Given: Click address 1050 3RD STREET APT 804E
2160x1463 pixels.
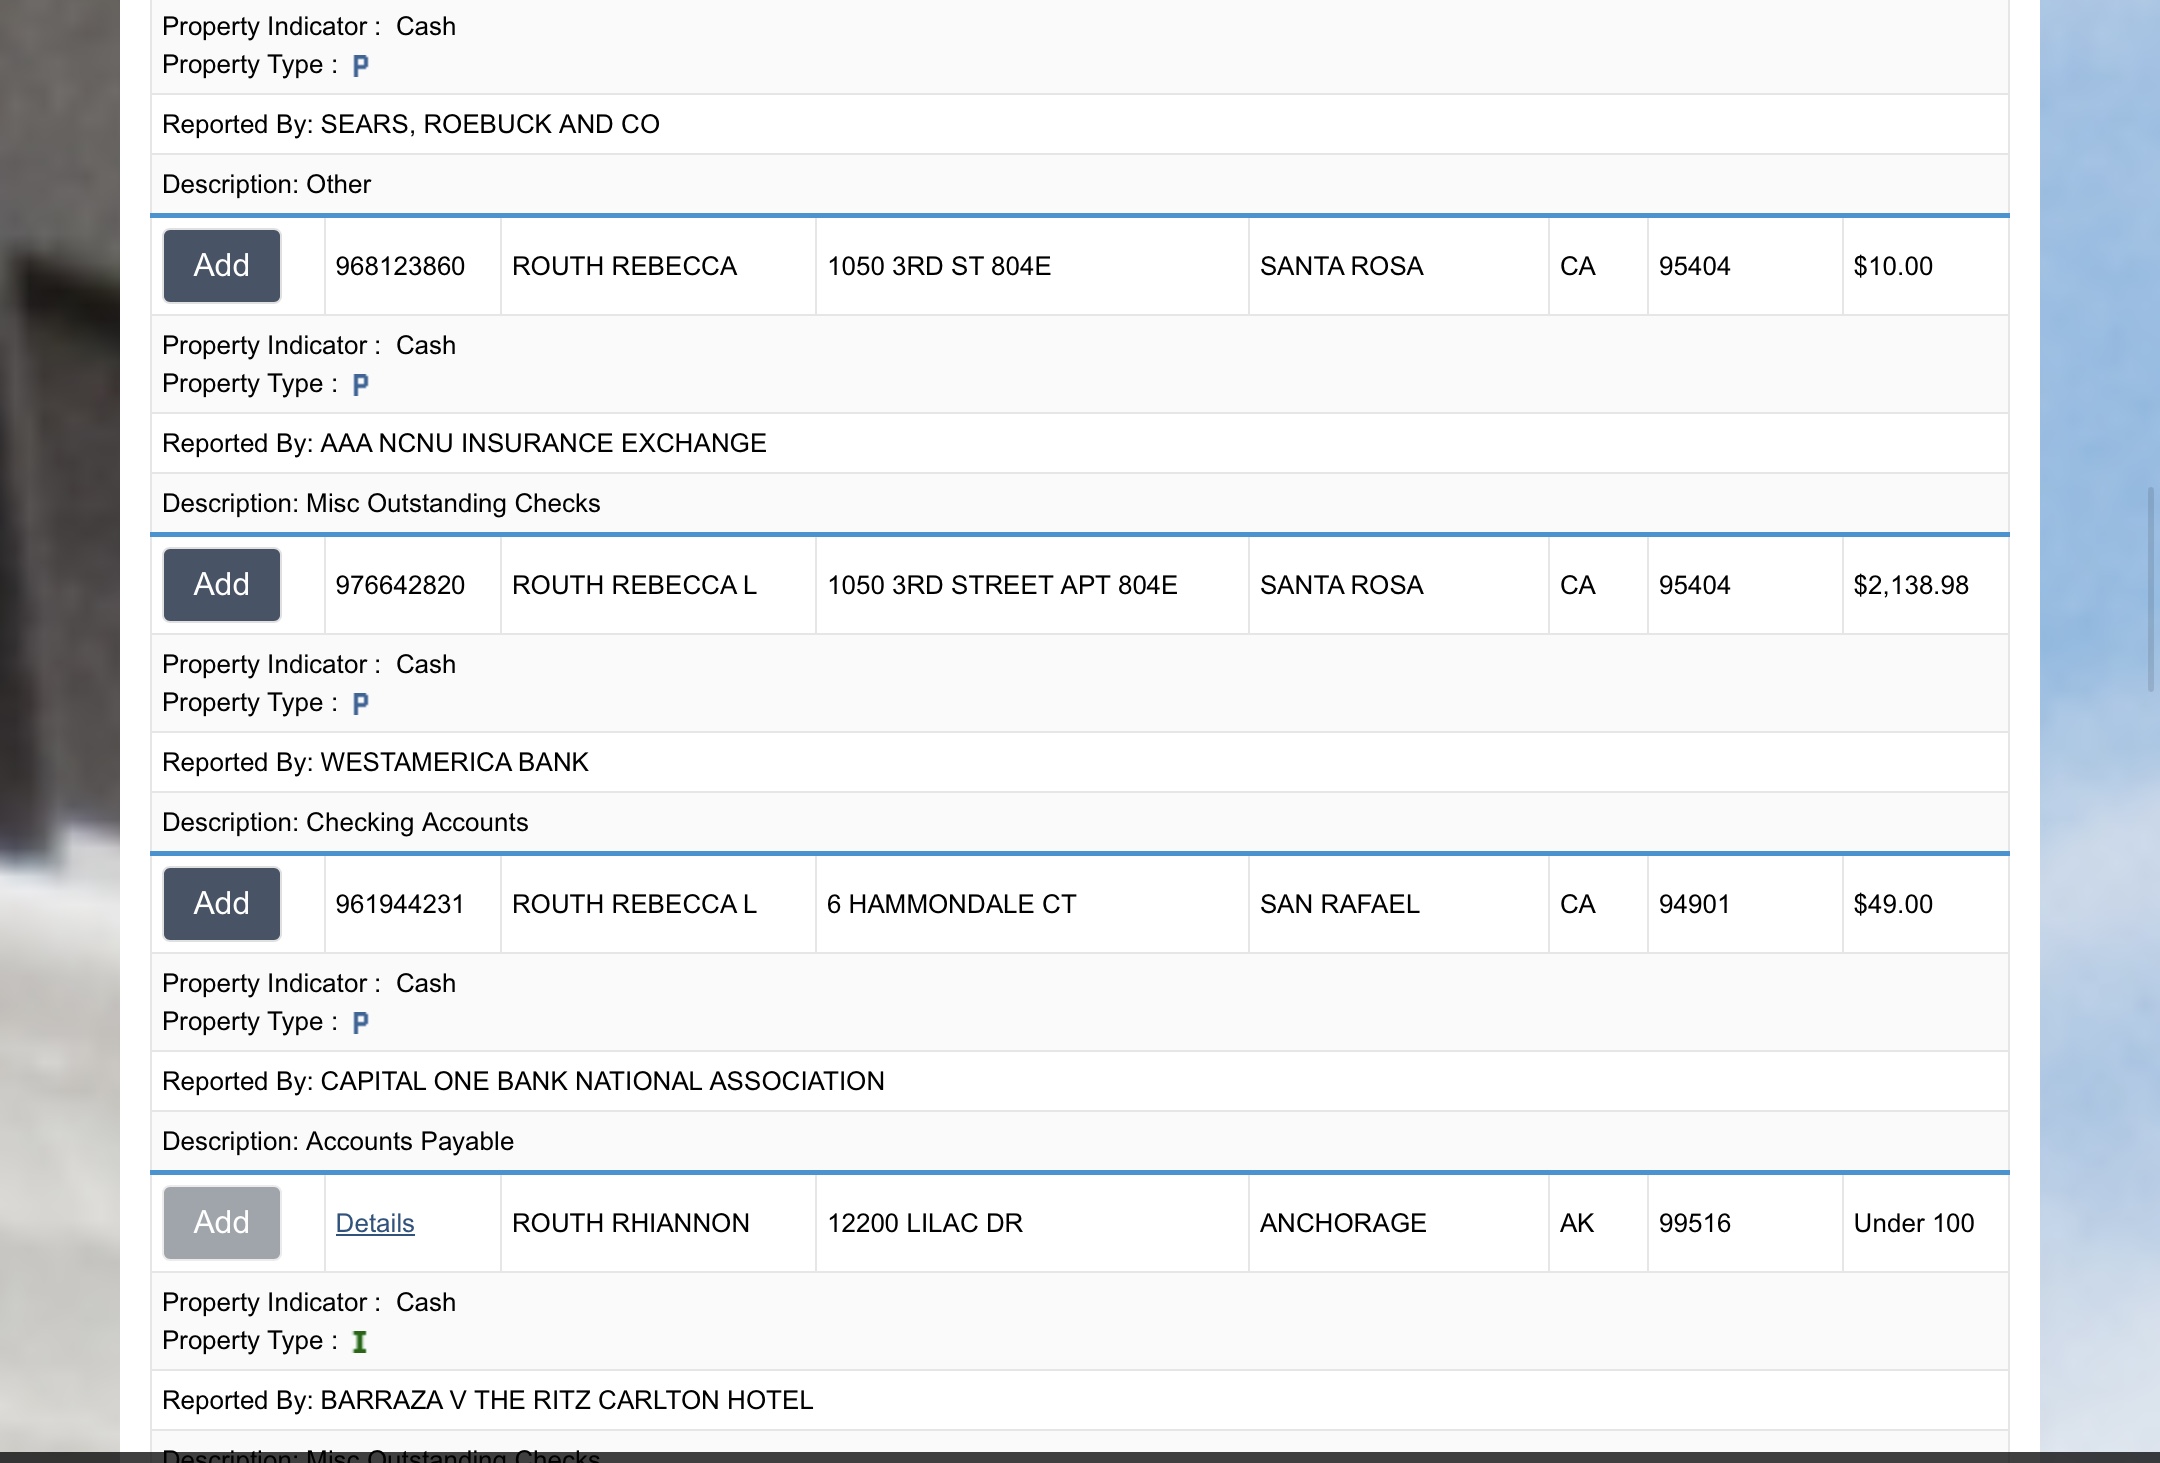Looking at the screenshot, I should (1002, 585).
